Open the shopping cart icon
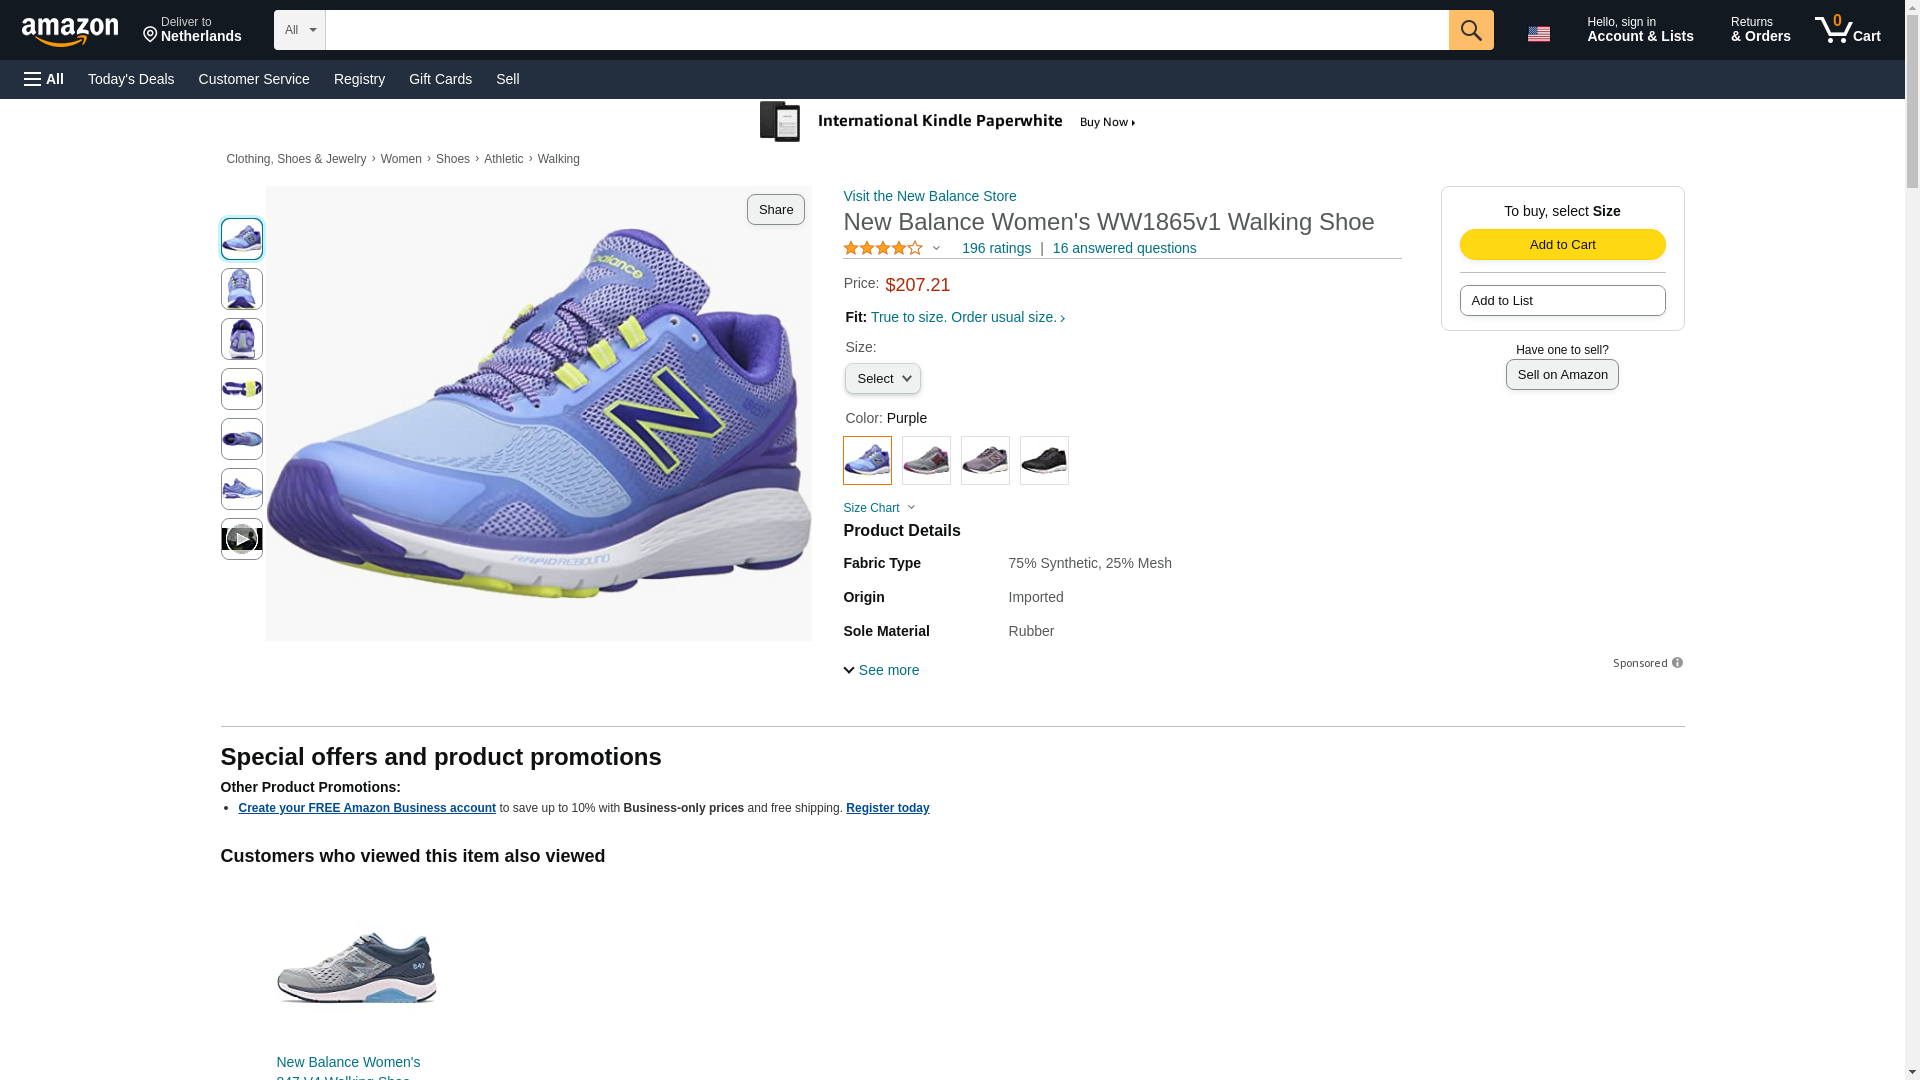This screenshot has width=1920, height=1080. pos(1847,30)
